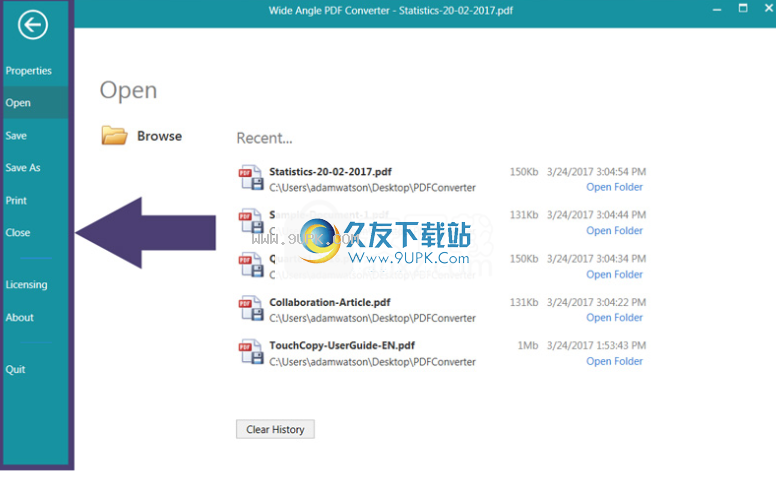
Task: Minimize the PDF Converter window
Action: point(717,9)
